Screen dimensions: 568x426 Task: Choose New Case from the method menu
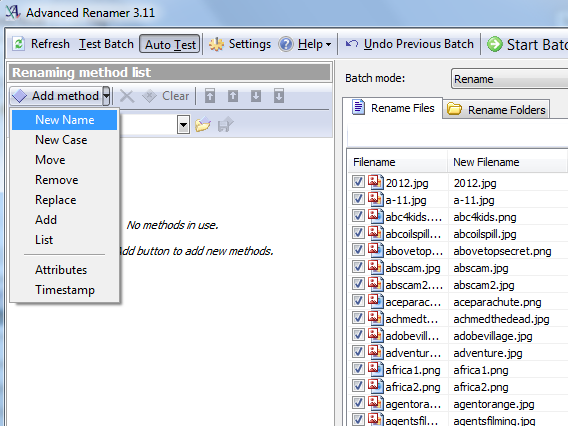pyautogui.click(x=61, y=140)
